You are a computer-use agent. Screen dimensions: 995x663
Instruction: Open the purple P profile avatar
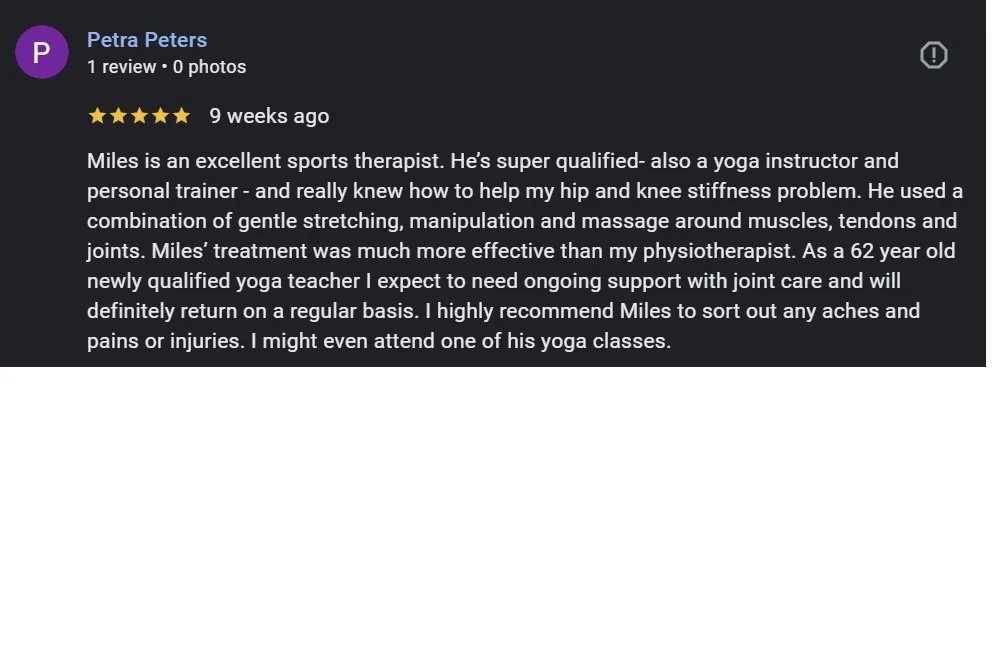(42, 52)
